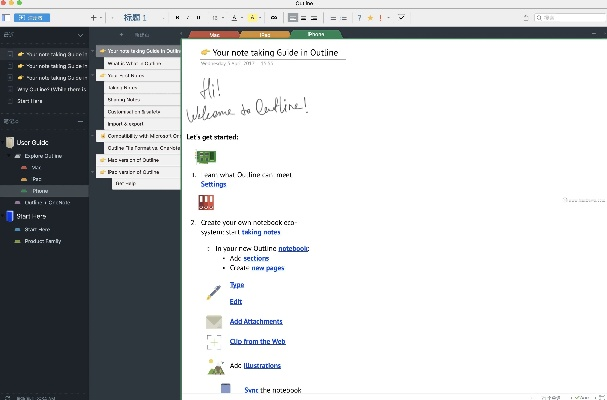Collapse the notebooks panel minus button
Viewport: 607px width, 400px height.
coord(81,122)
